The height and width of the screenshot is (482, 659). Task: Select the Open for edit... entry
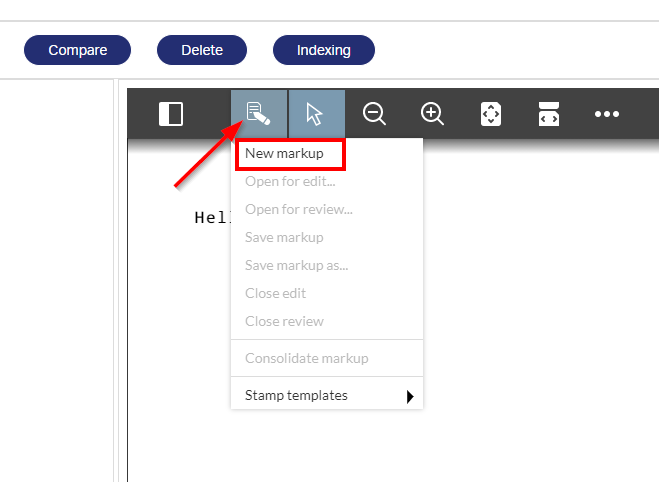point(290,181)
